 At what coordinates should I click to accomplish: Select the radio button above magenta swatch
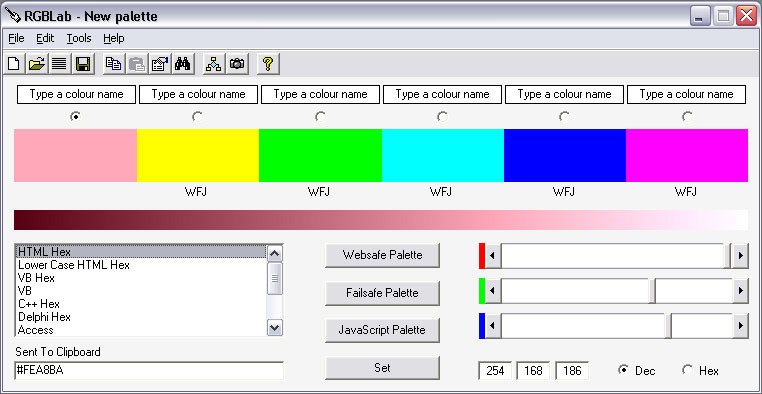(687, 117)
